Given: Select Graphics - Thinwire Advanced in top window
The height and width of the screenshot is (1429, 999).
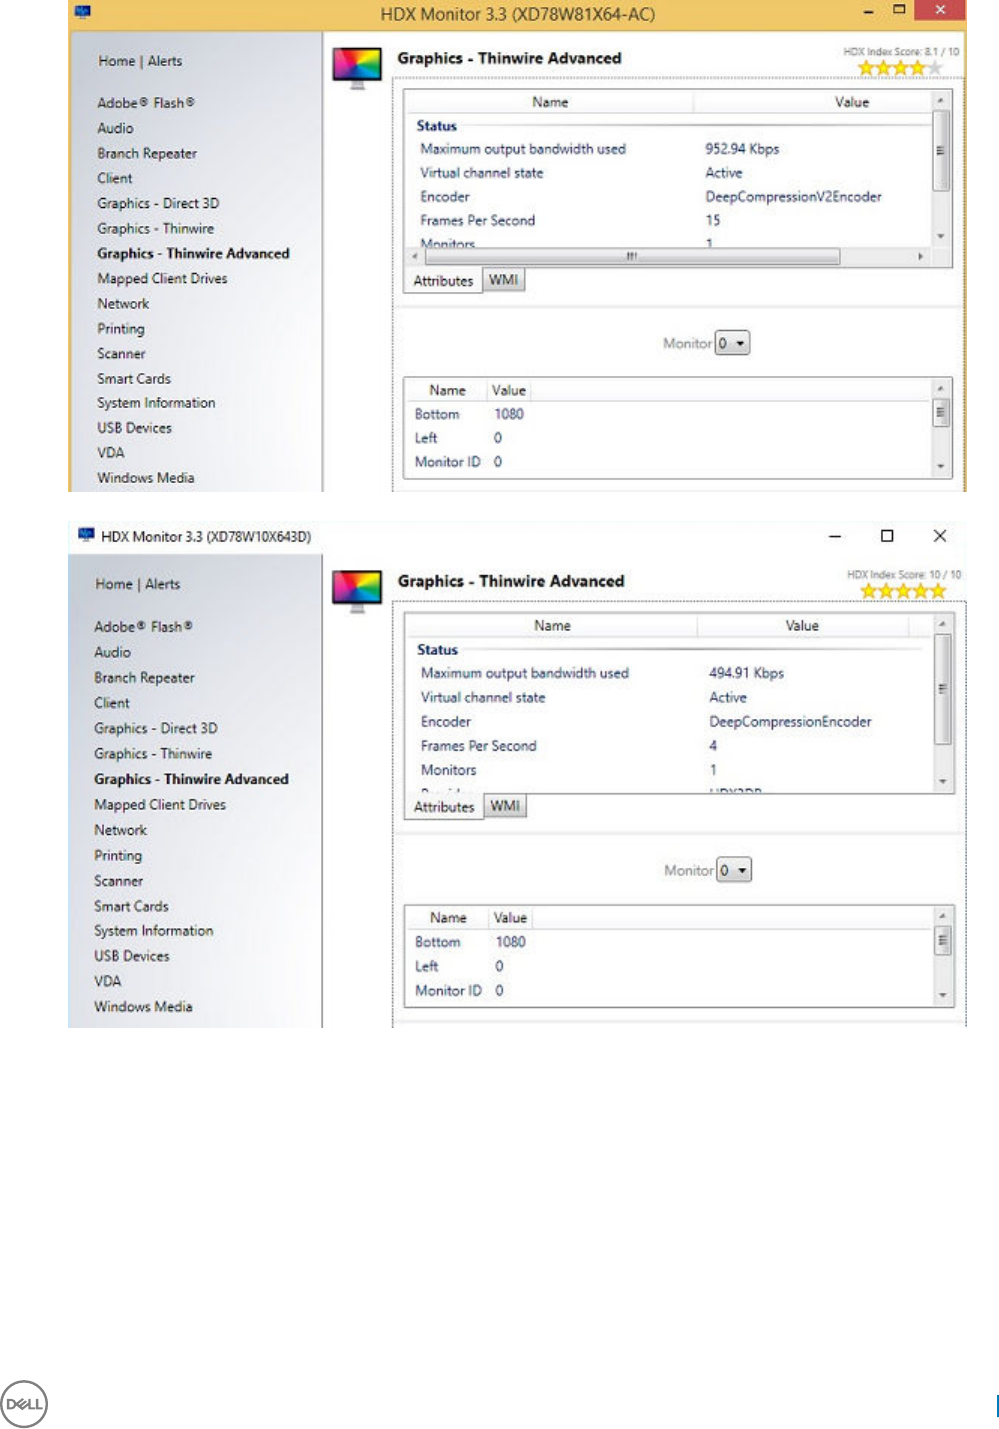Looking at the screenshot, I should pyautogui.click(x=193, y=253).
